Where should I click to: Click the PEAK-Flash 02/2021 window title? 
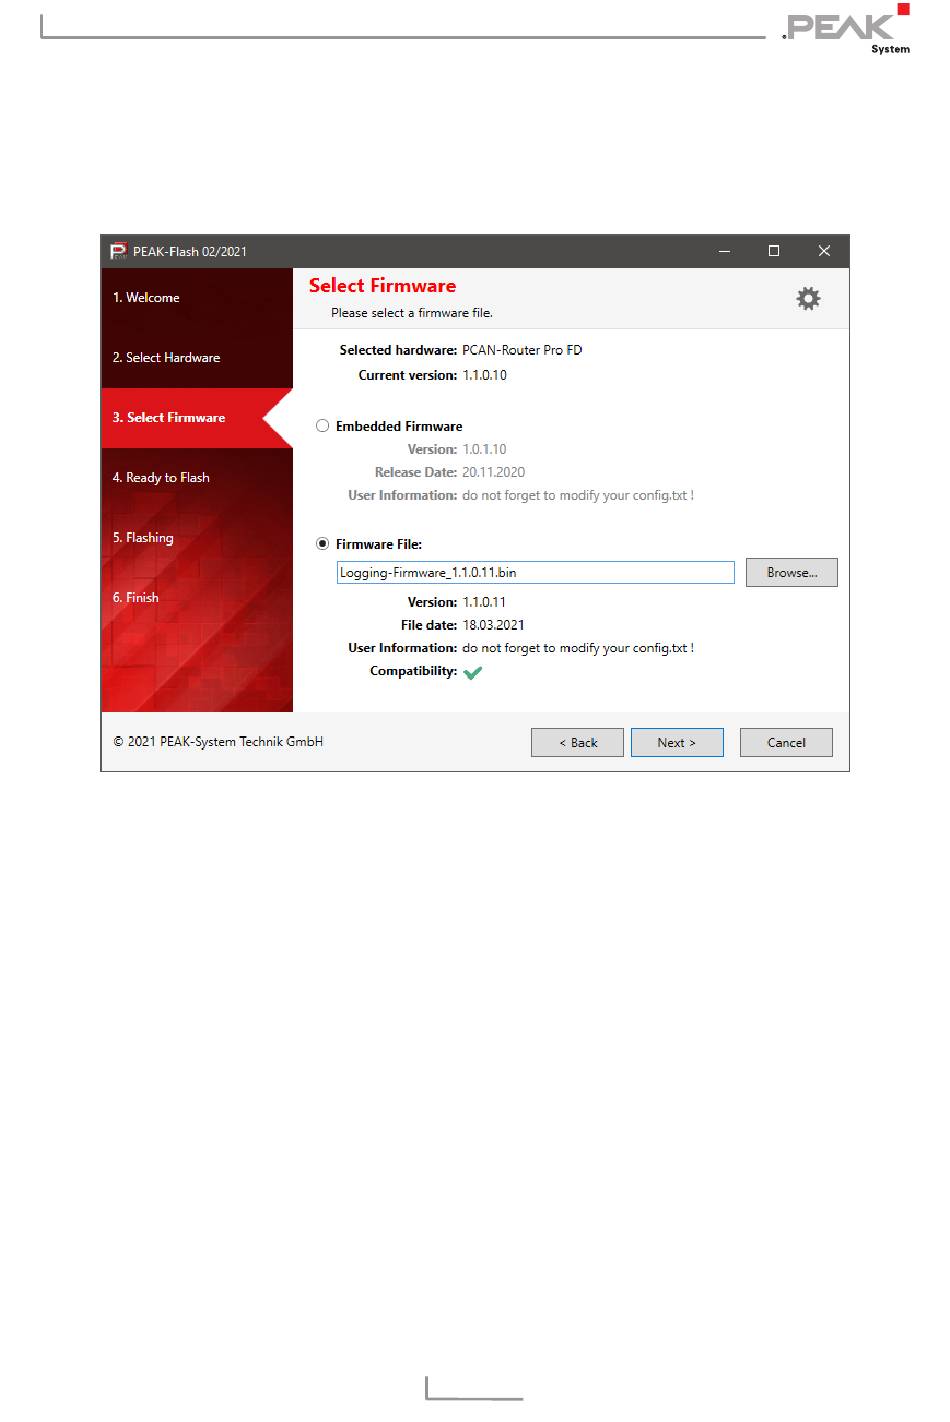click(x=190, y=252)
